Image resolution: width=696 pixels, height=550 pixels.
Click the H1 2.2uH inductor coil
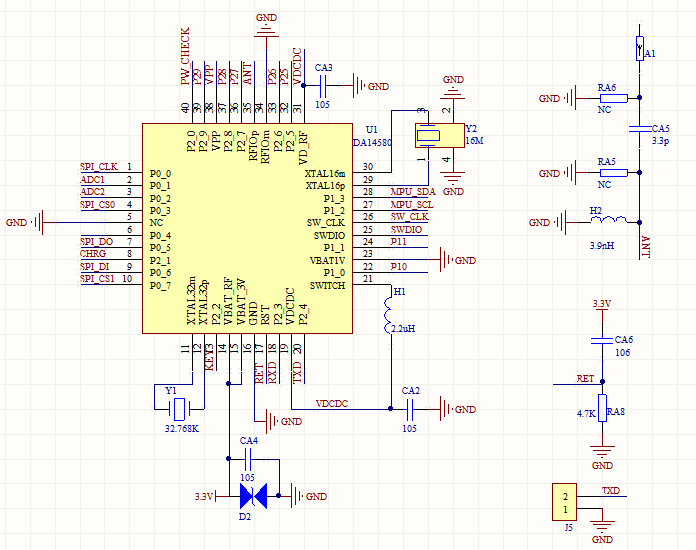389,315
